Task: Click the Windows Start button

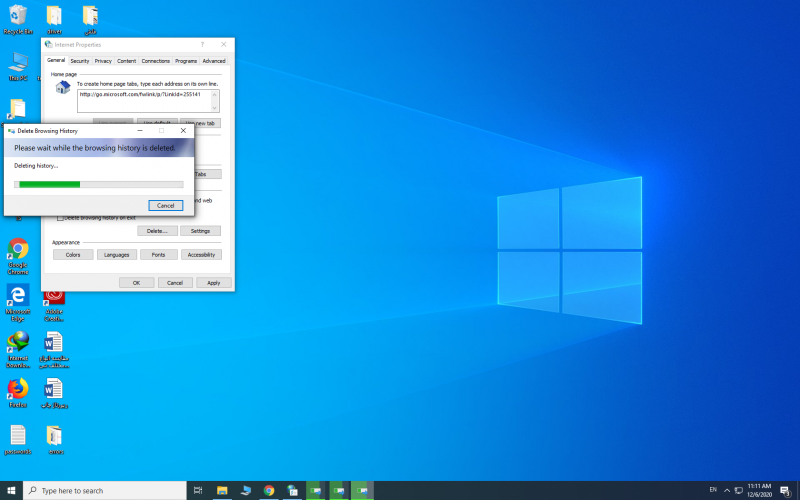Action: (x=11, y=491)
